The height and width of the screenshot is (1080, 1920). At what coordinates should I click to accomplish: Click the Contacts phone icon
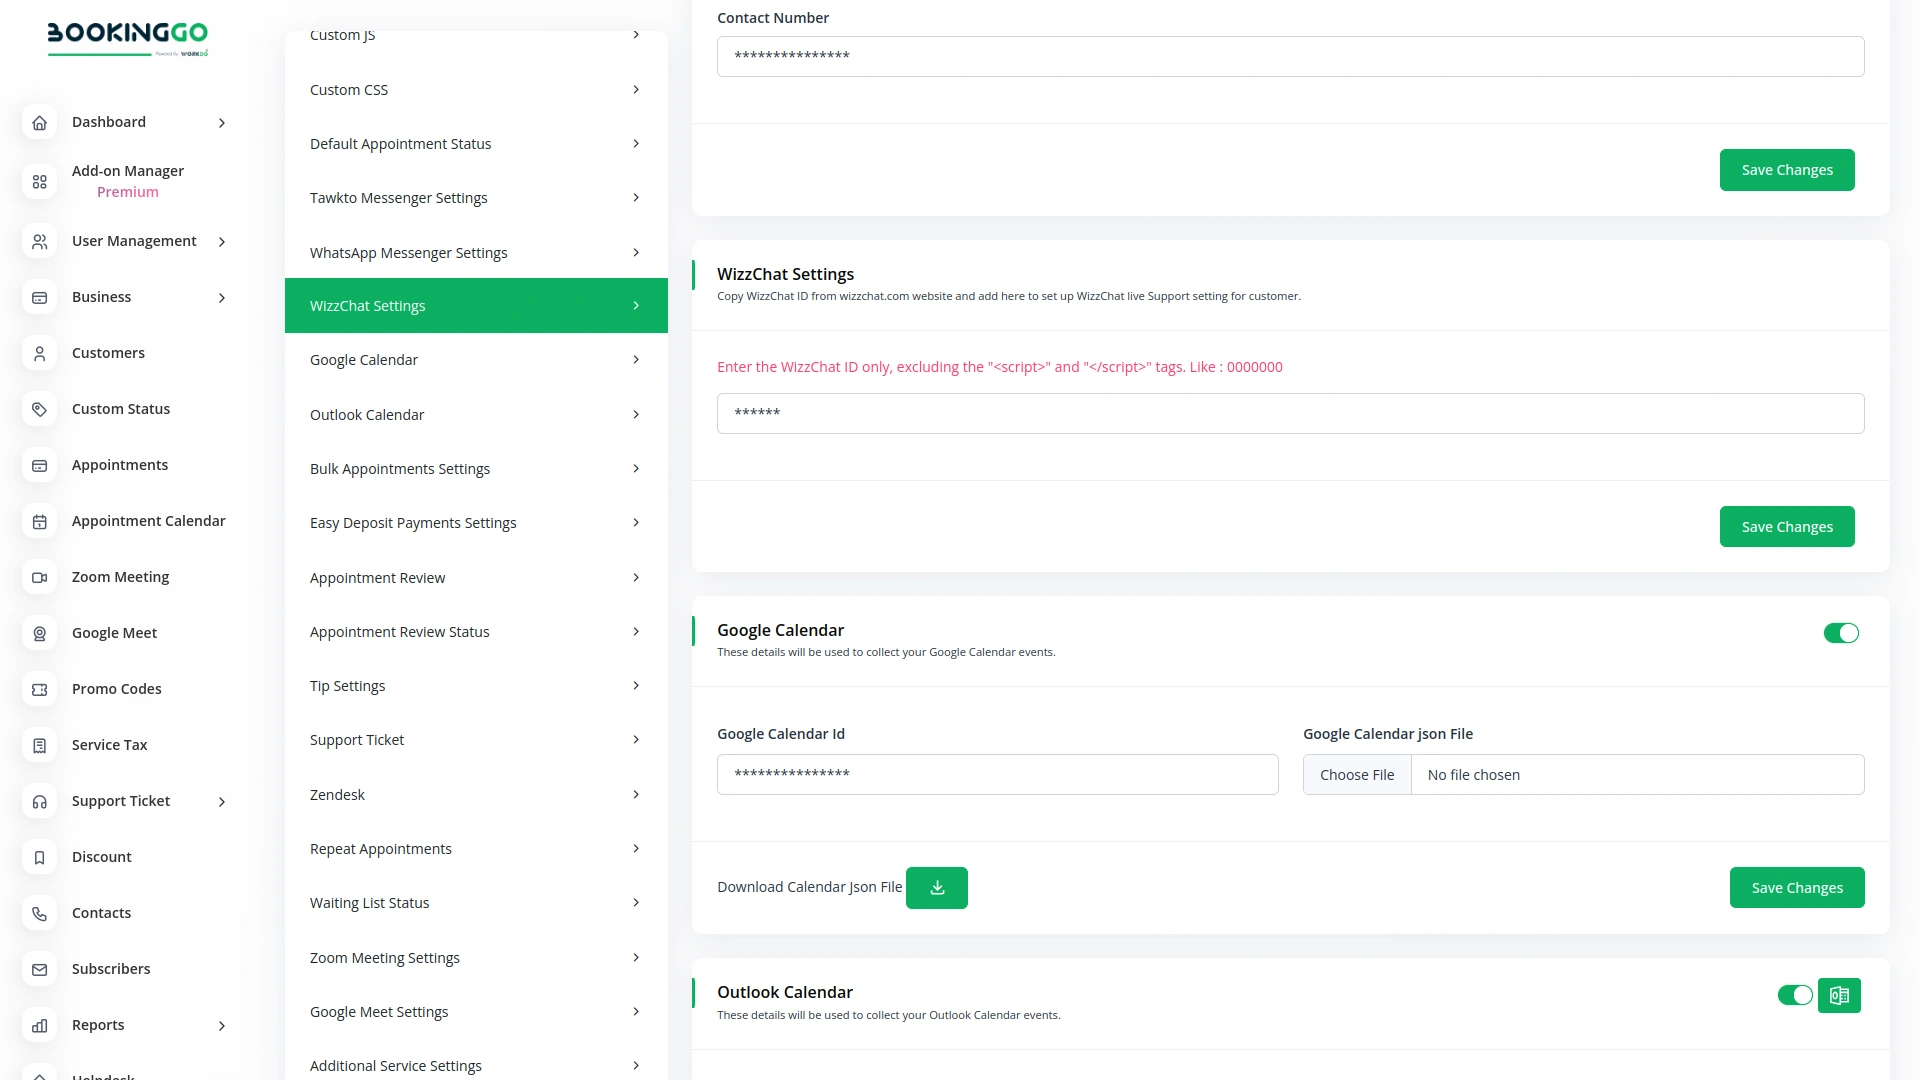tap(39, 914)
